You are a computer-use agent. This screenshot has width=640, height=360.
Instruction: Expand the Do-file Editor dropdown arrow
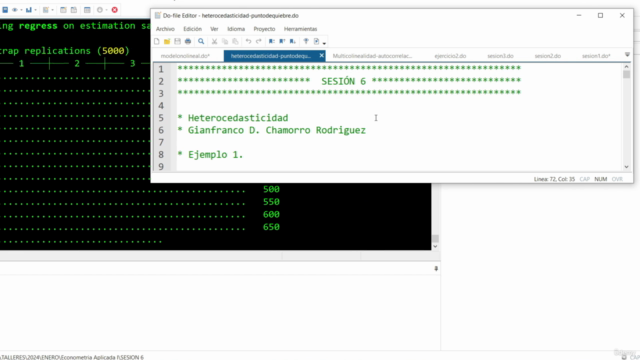coord(53,10)
